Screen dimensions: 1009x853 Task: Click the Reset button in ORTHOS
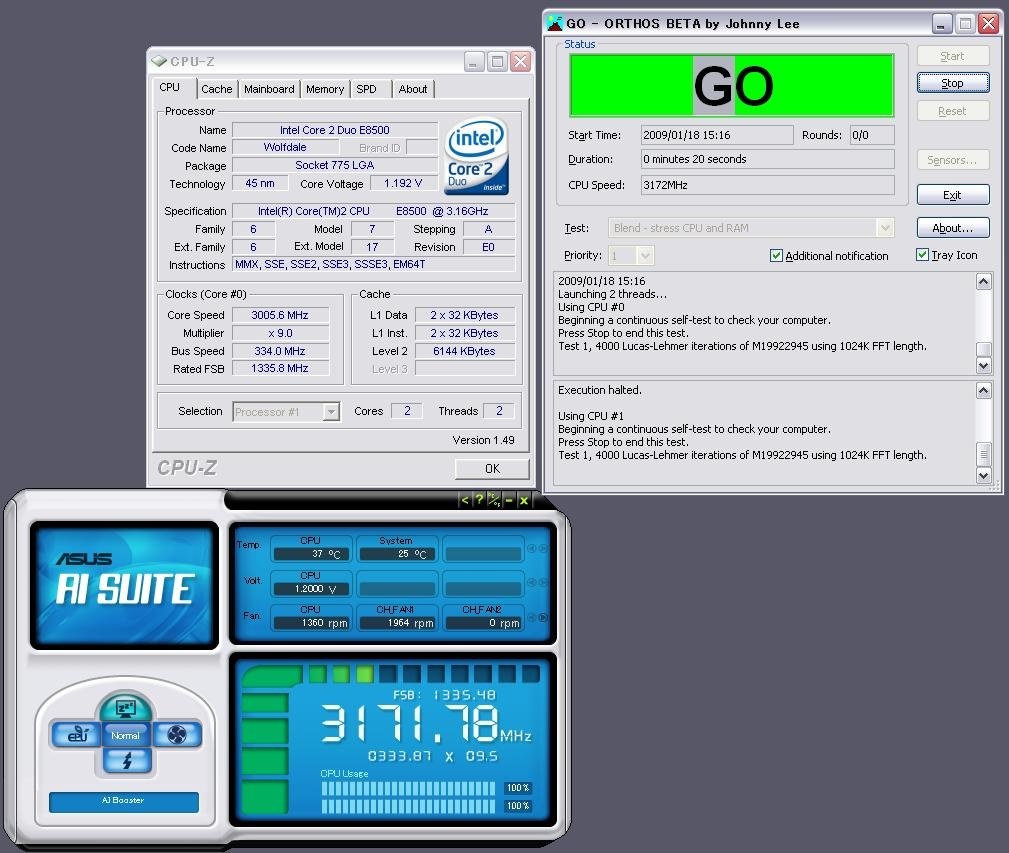[952, 111]
